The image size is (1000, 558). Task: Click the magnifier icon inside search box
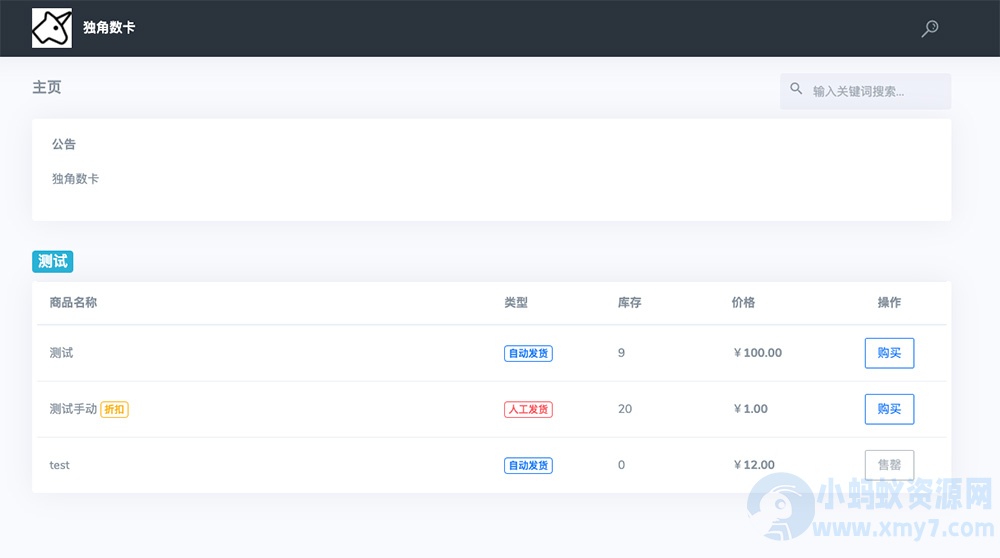(796, 89)
